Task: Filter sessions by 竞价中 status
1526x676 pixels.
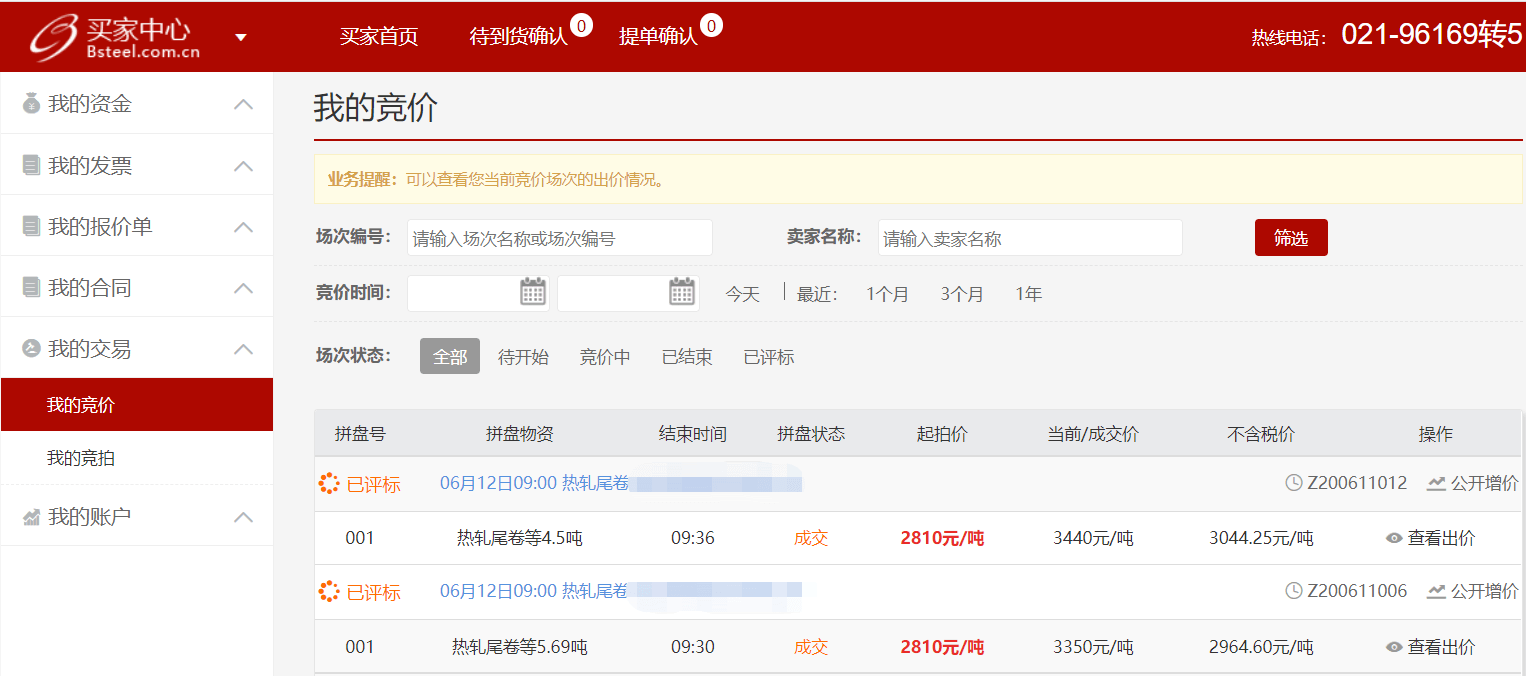Action: [605, 357]
